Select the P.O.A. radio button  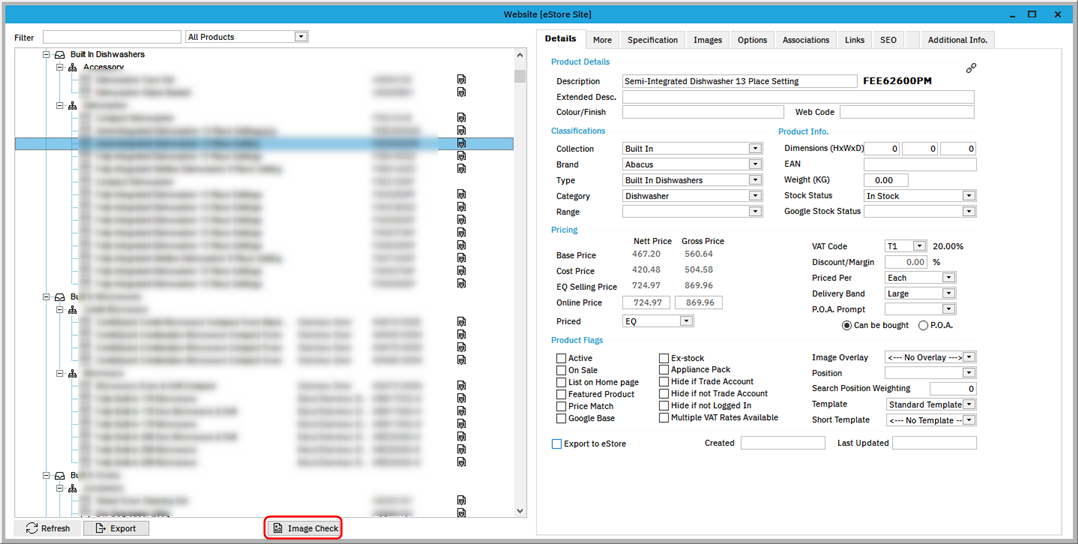coord(923,325)
